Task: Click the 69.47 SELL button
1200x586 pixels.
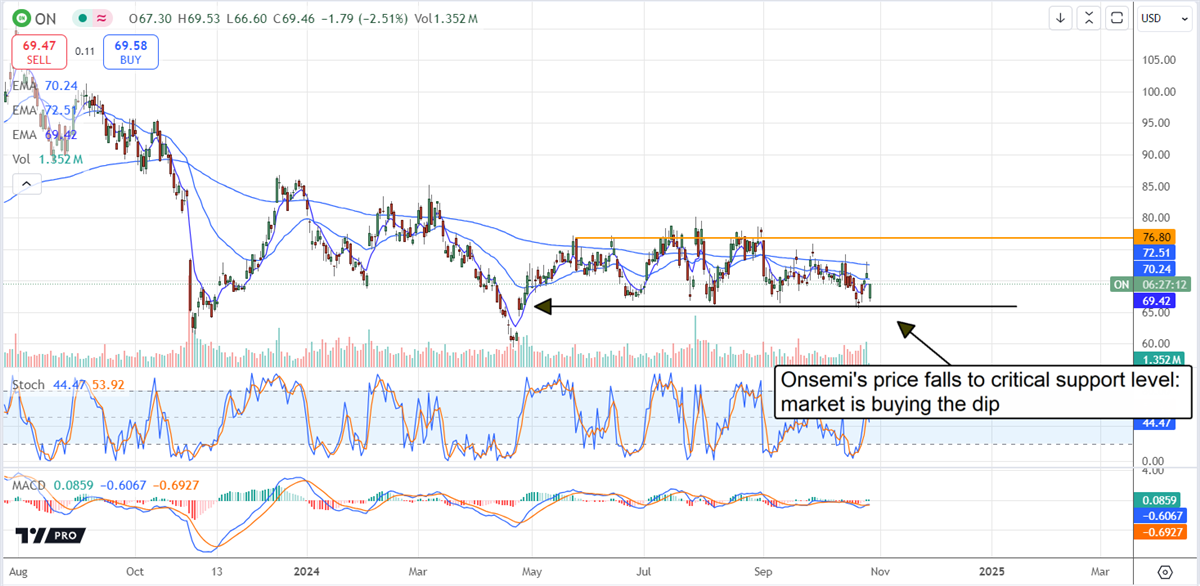Action: pyautogui.click(x=39, y=52)
